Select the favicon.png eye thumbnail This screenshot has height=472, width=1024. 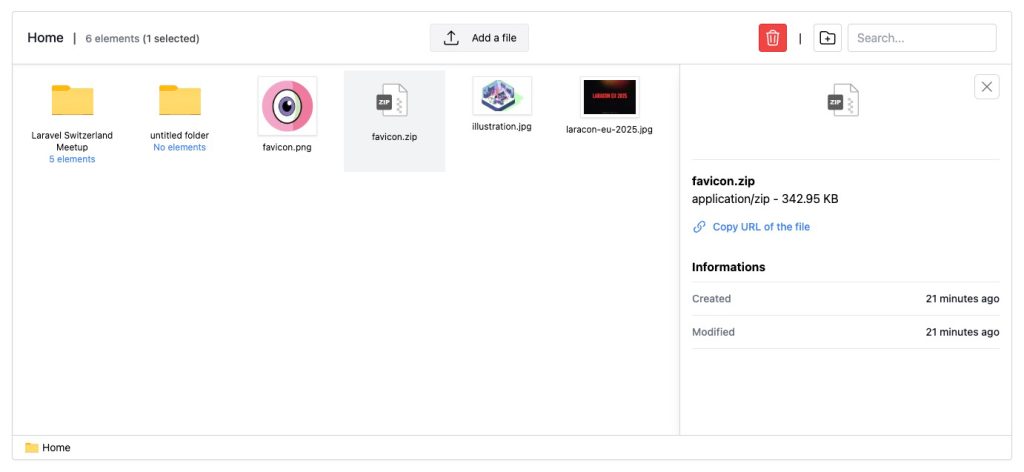[287, 106]
